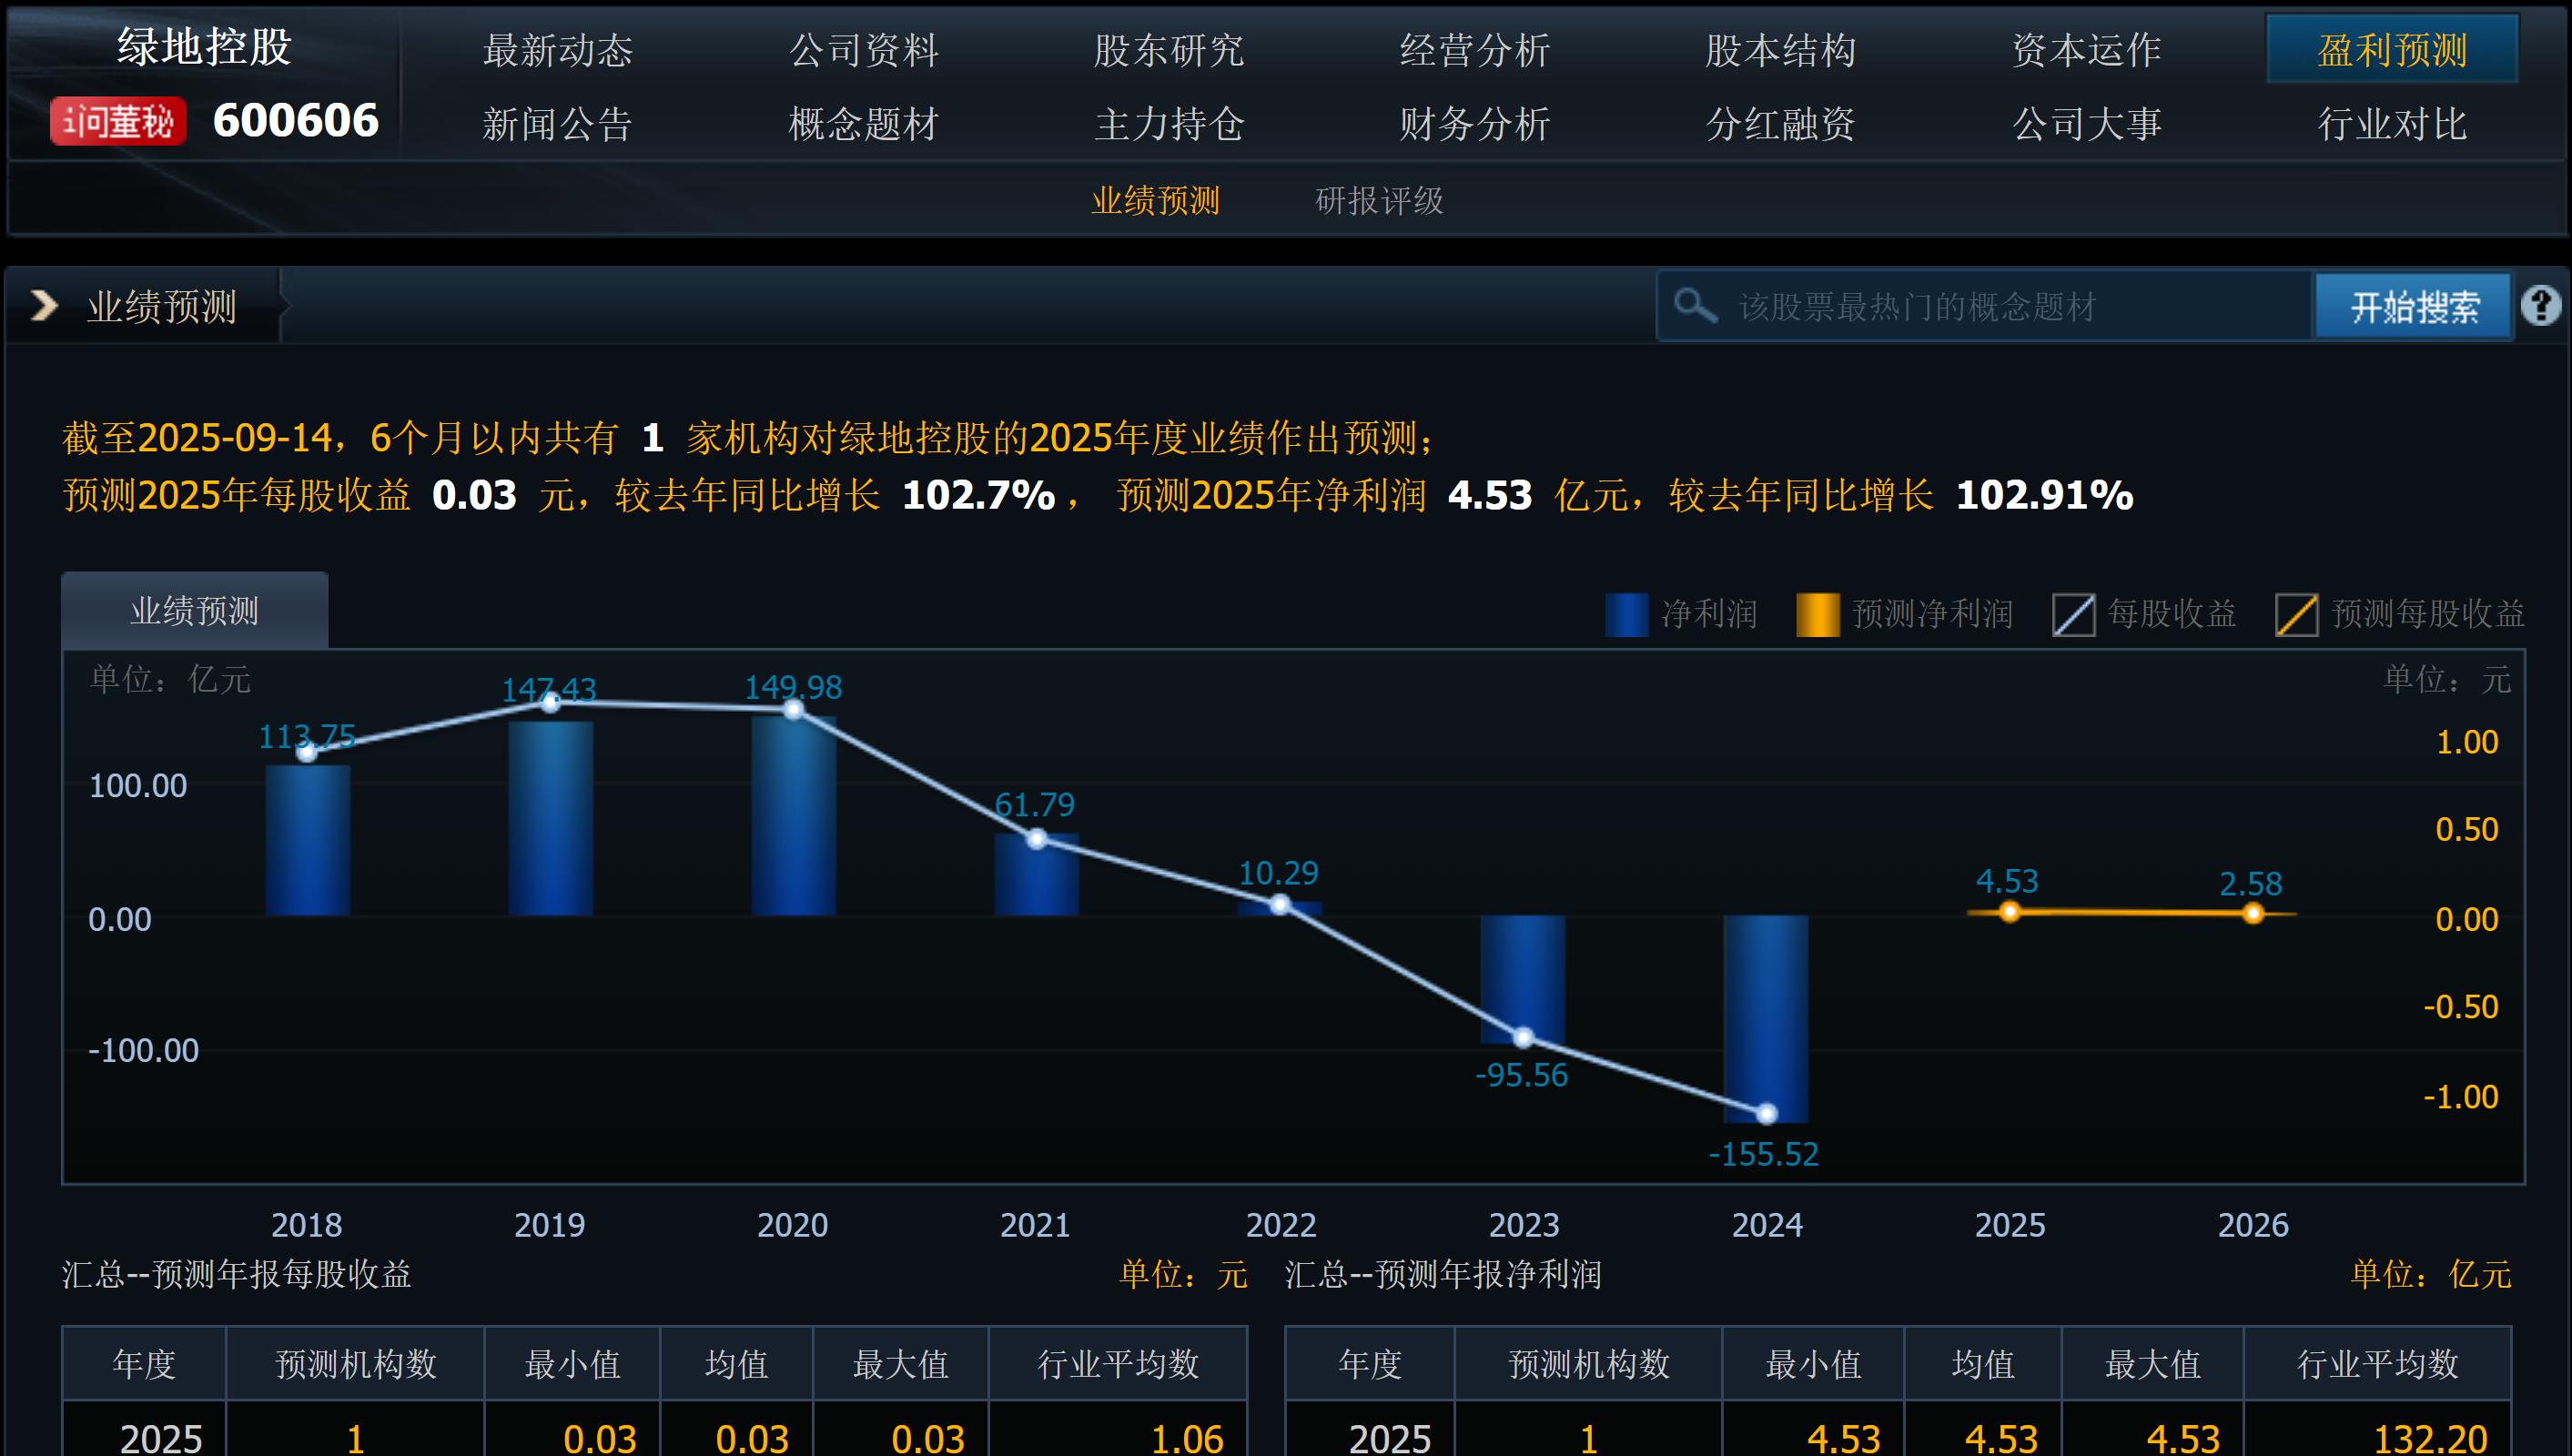The image size is (2572, 1456).
Task: Toggle the 净利润 legend swatch
Action: [x=1626, y=613]
